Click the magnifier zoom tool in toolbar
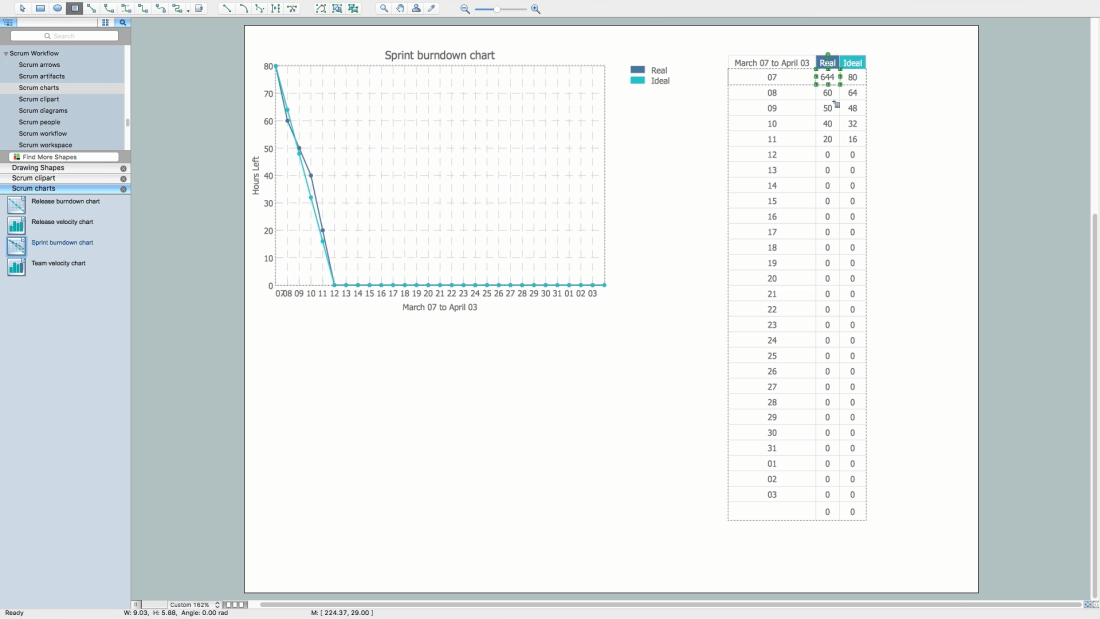 click(384, 8)
